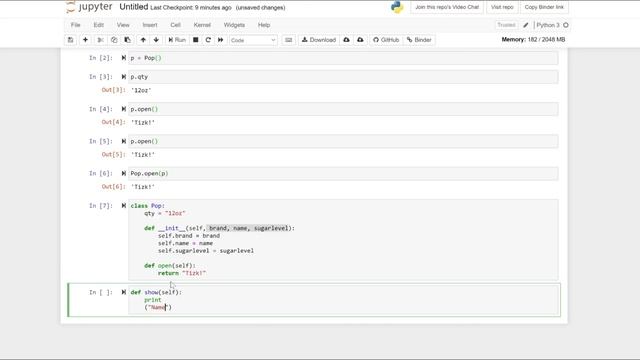The width and height of the screenshot is (640, 360).
Task: Click the Python 3 kernel name
Action: (x=548, y=25)
